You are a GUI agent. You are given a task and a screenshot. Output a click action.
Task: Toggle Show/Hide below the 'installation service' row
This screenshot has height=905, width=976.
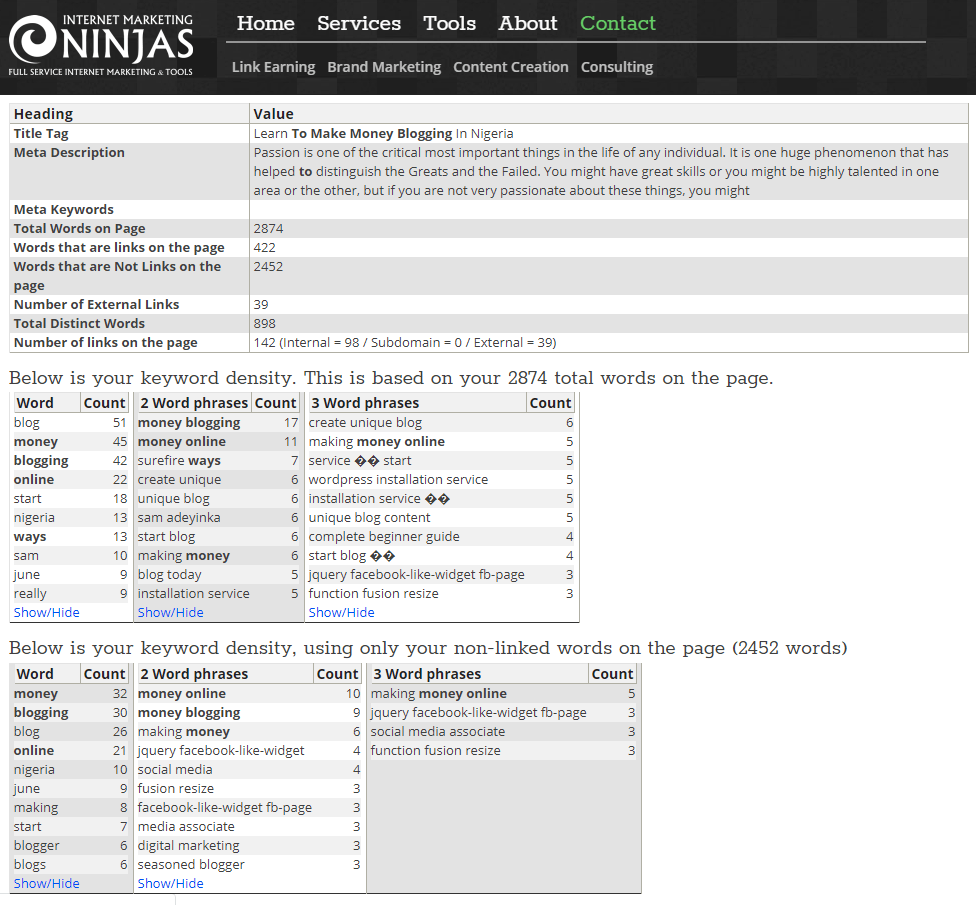[170, 612]
